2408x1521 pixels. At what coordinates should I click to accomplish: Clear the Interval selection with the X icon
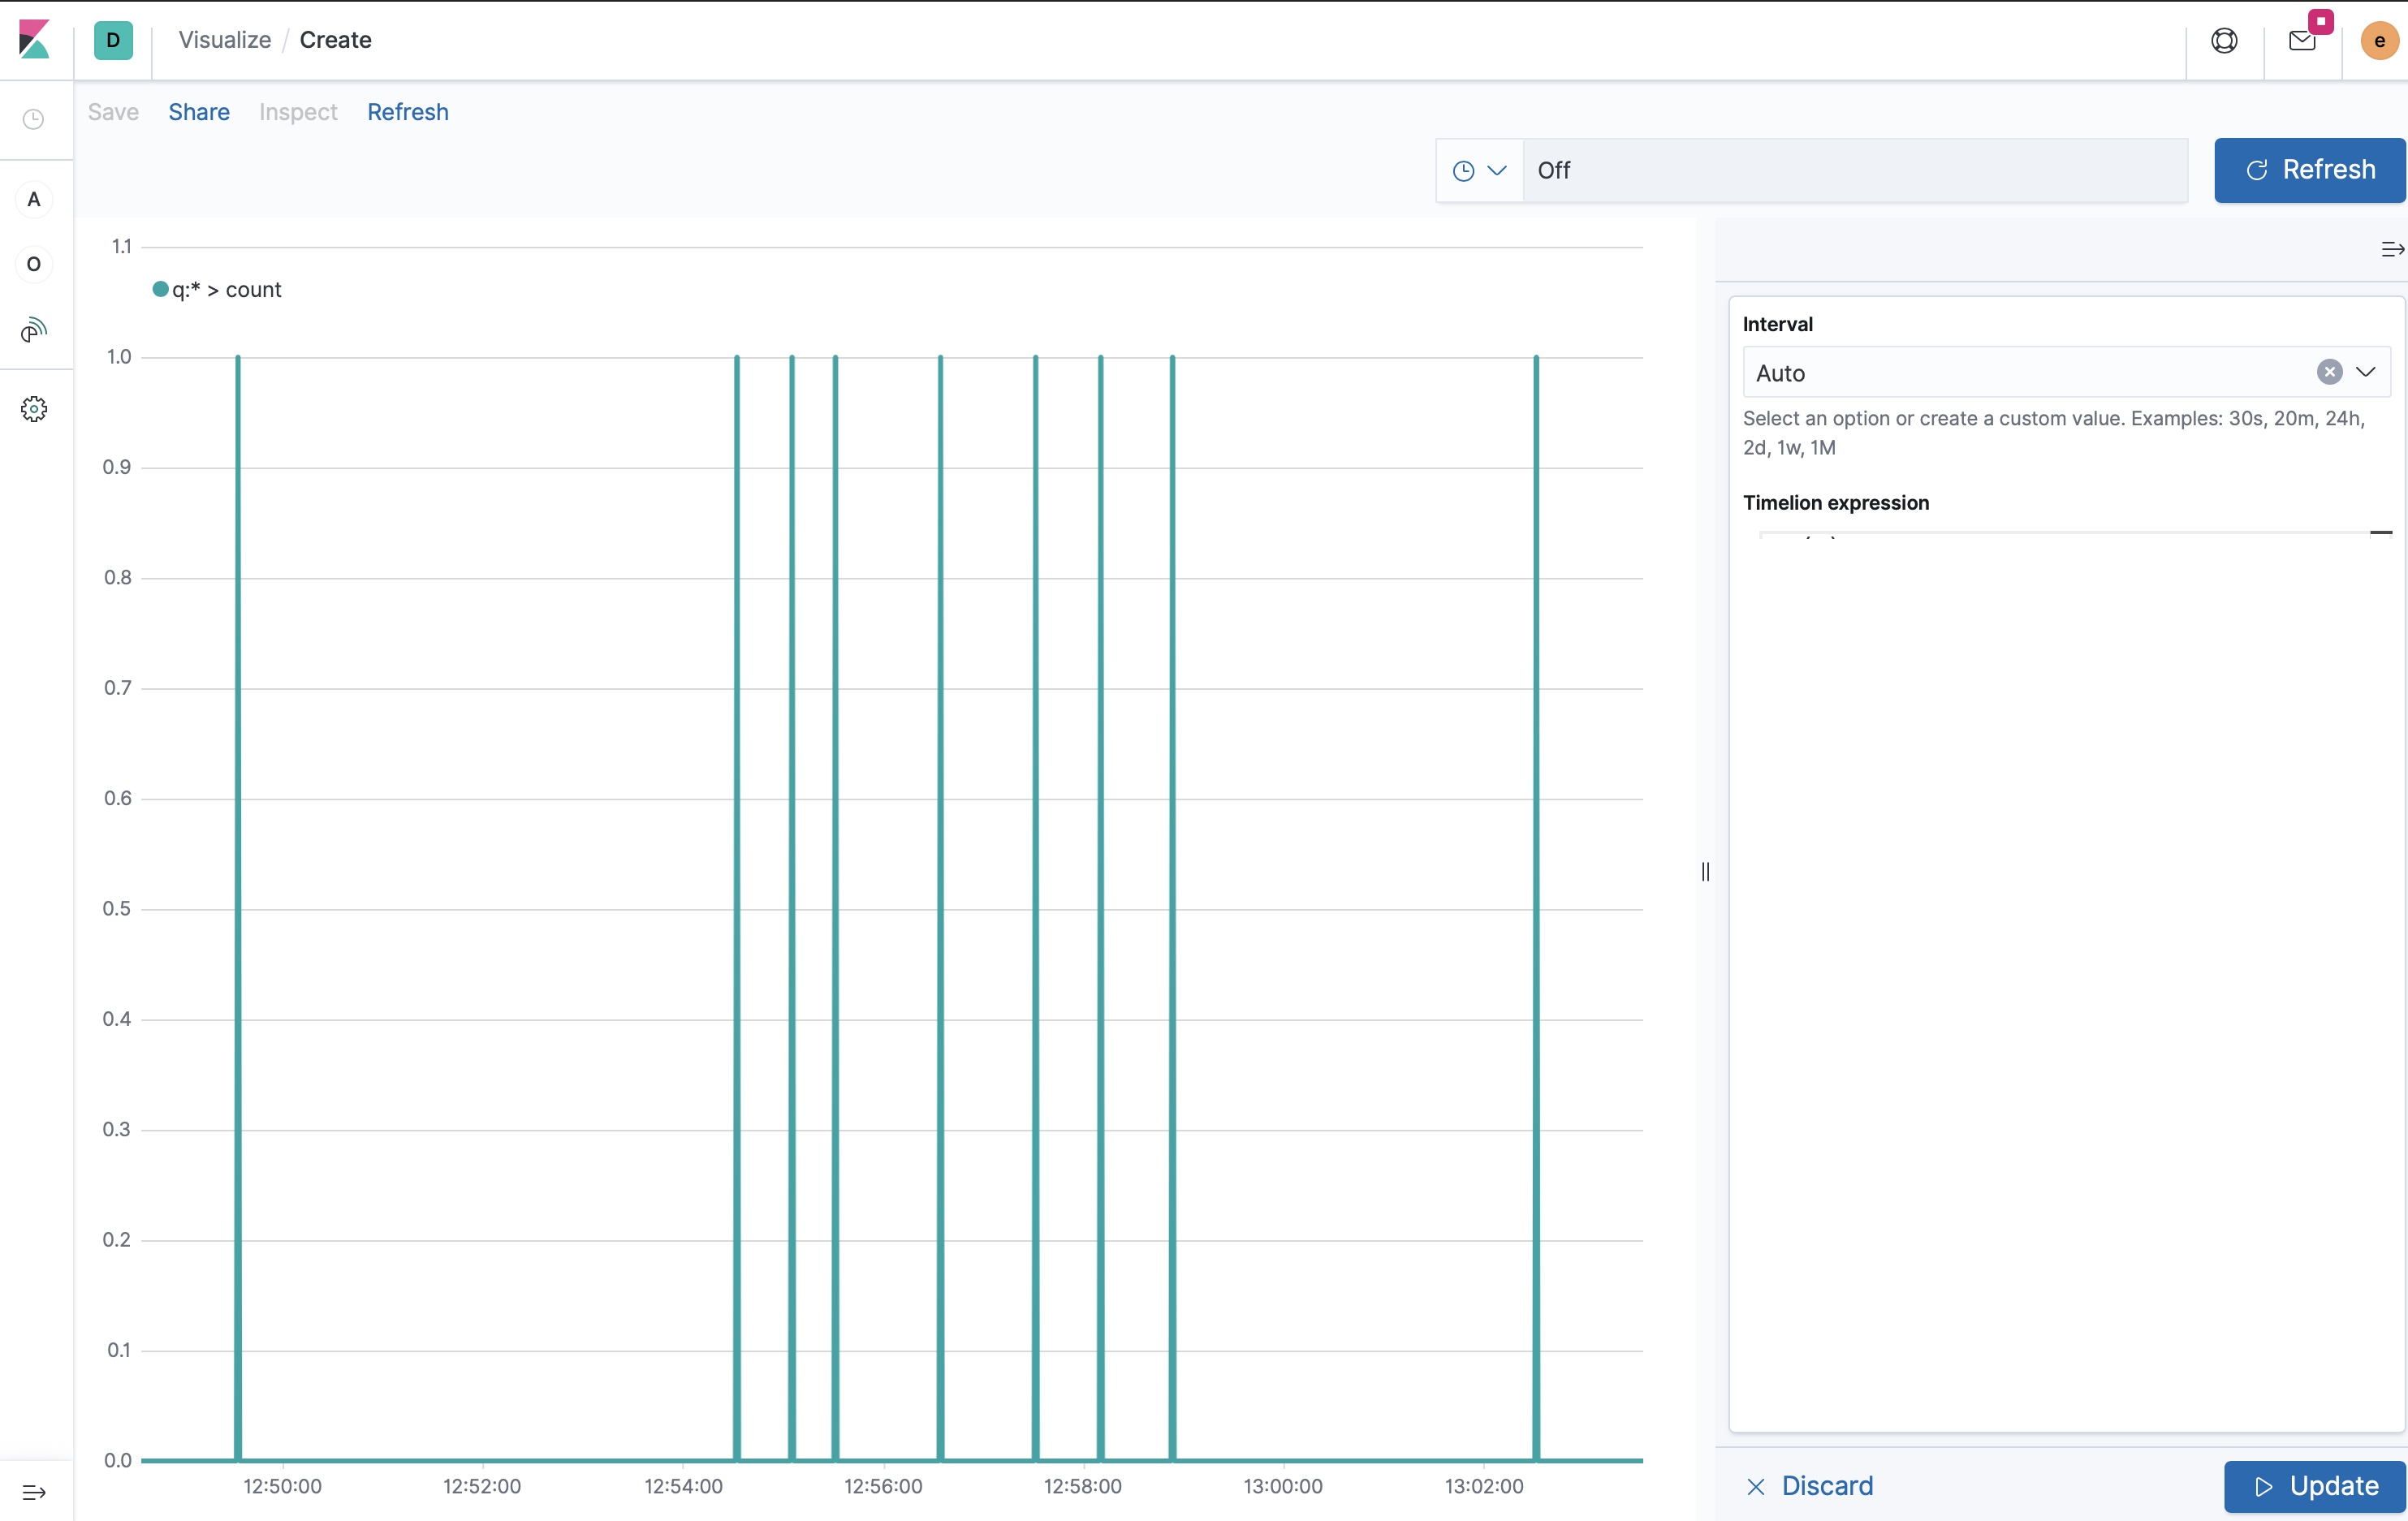pos(2330,372)
